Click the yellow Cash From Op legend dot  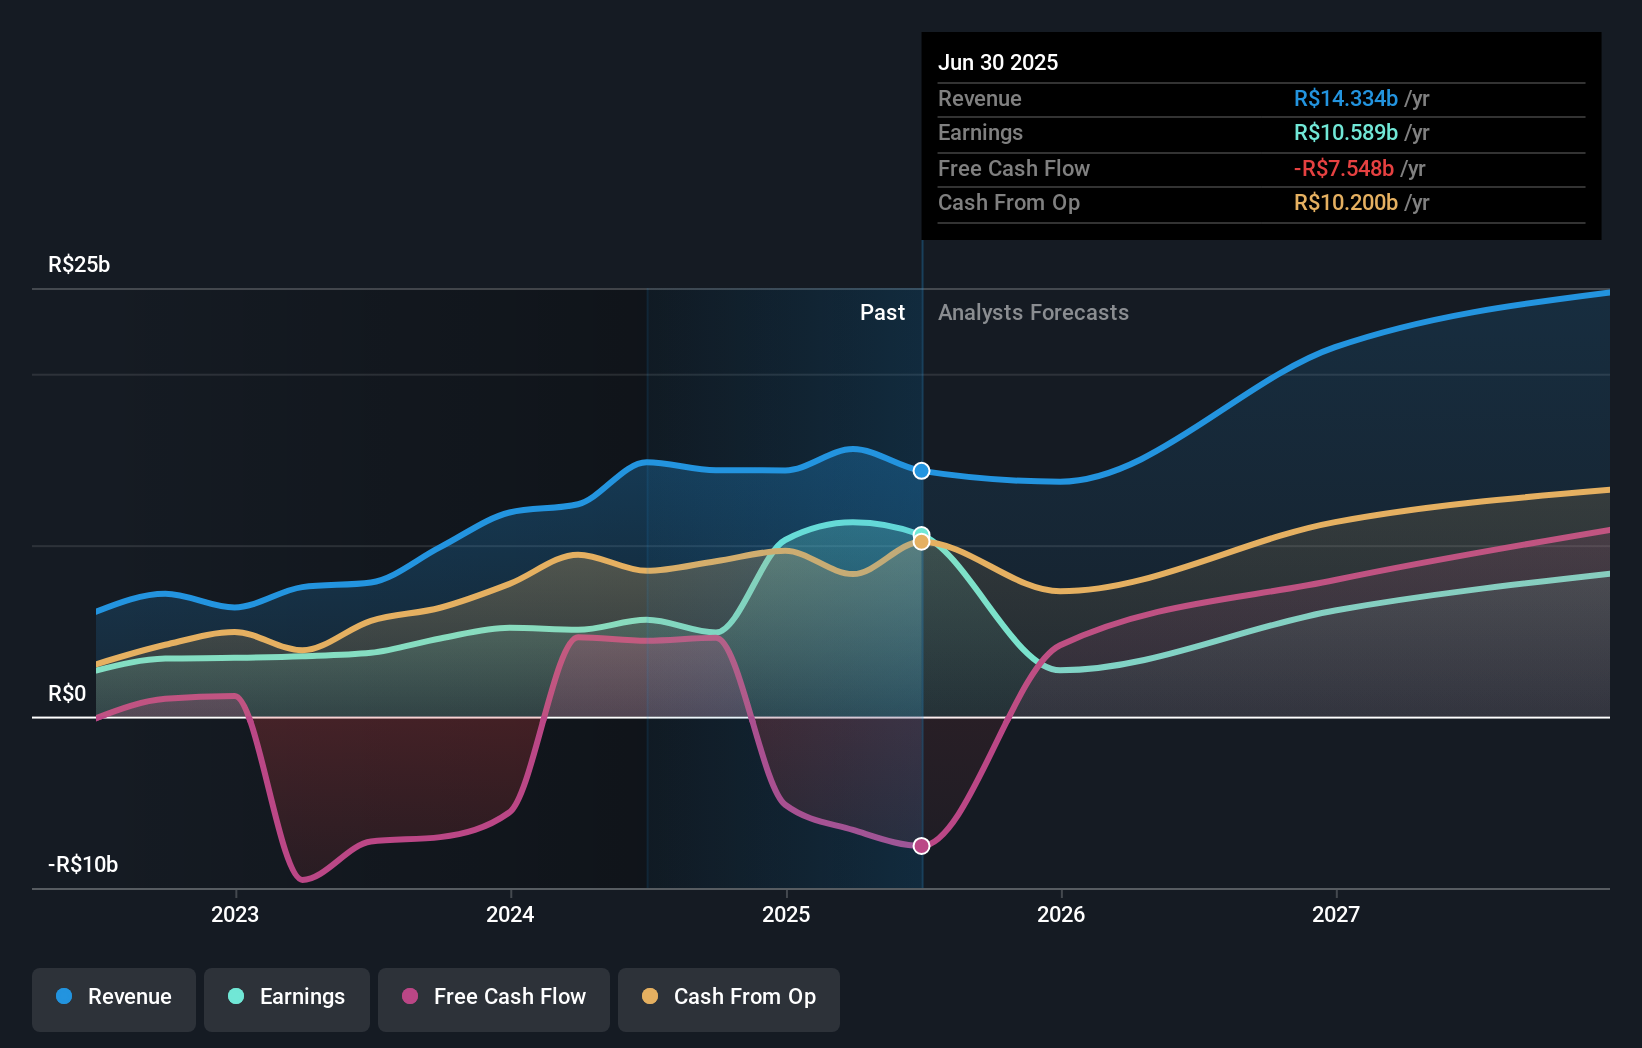652,997
